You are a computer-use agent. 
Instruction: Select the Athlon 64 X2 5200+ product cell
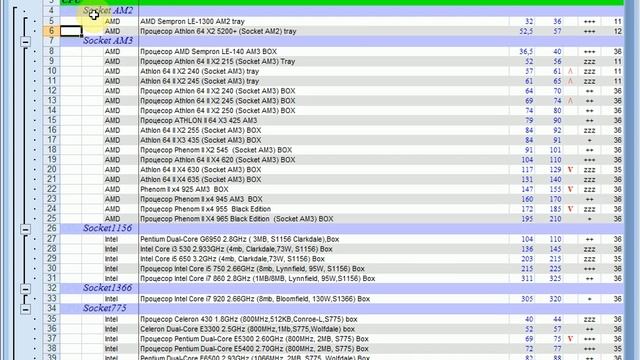pos(324,31)
